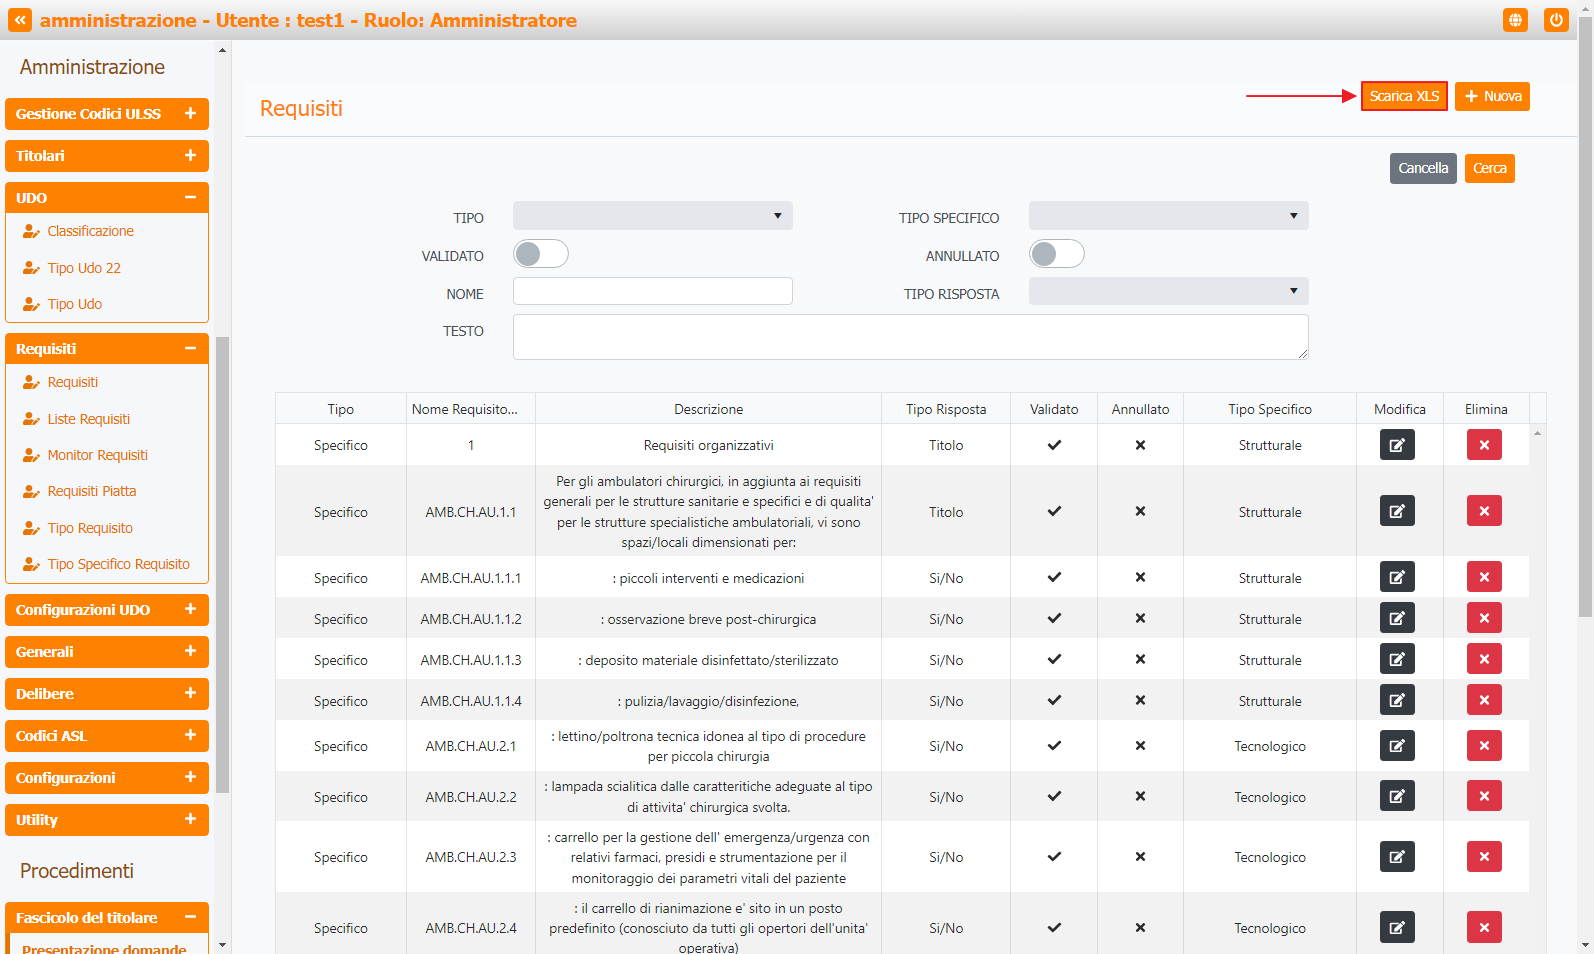Click into the NOME text field
The width and height of the screenshot is (1594, 954).
(652, 291)
